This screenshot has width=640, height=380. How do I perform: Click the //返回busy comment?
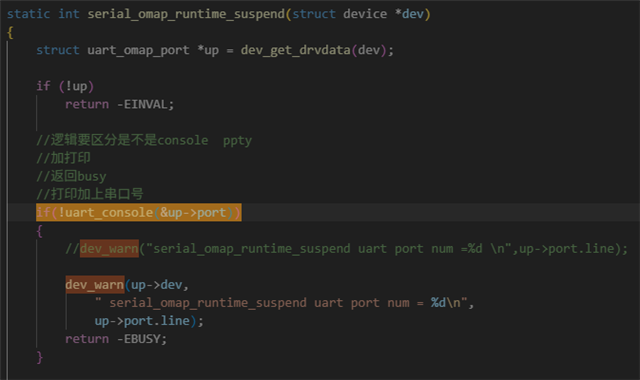[71, 176]
